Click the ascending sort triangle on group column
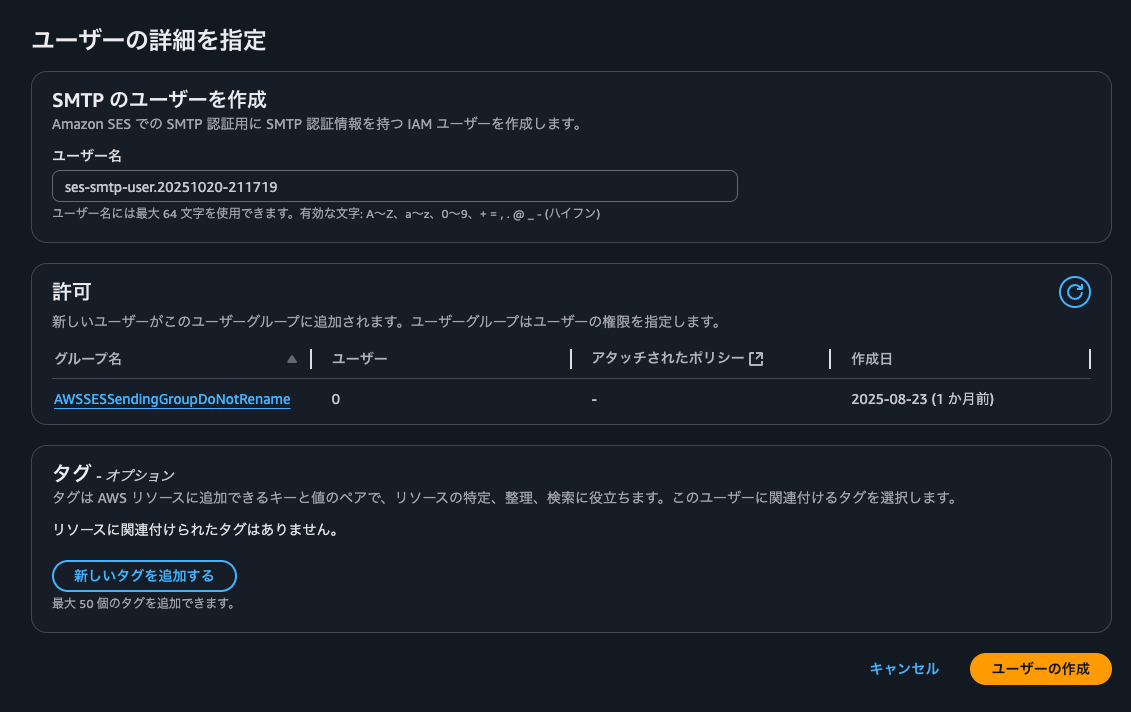 [291, 357]
